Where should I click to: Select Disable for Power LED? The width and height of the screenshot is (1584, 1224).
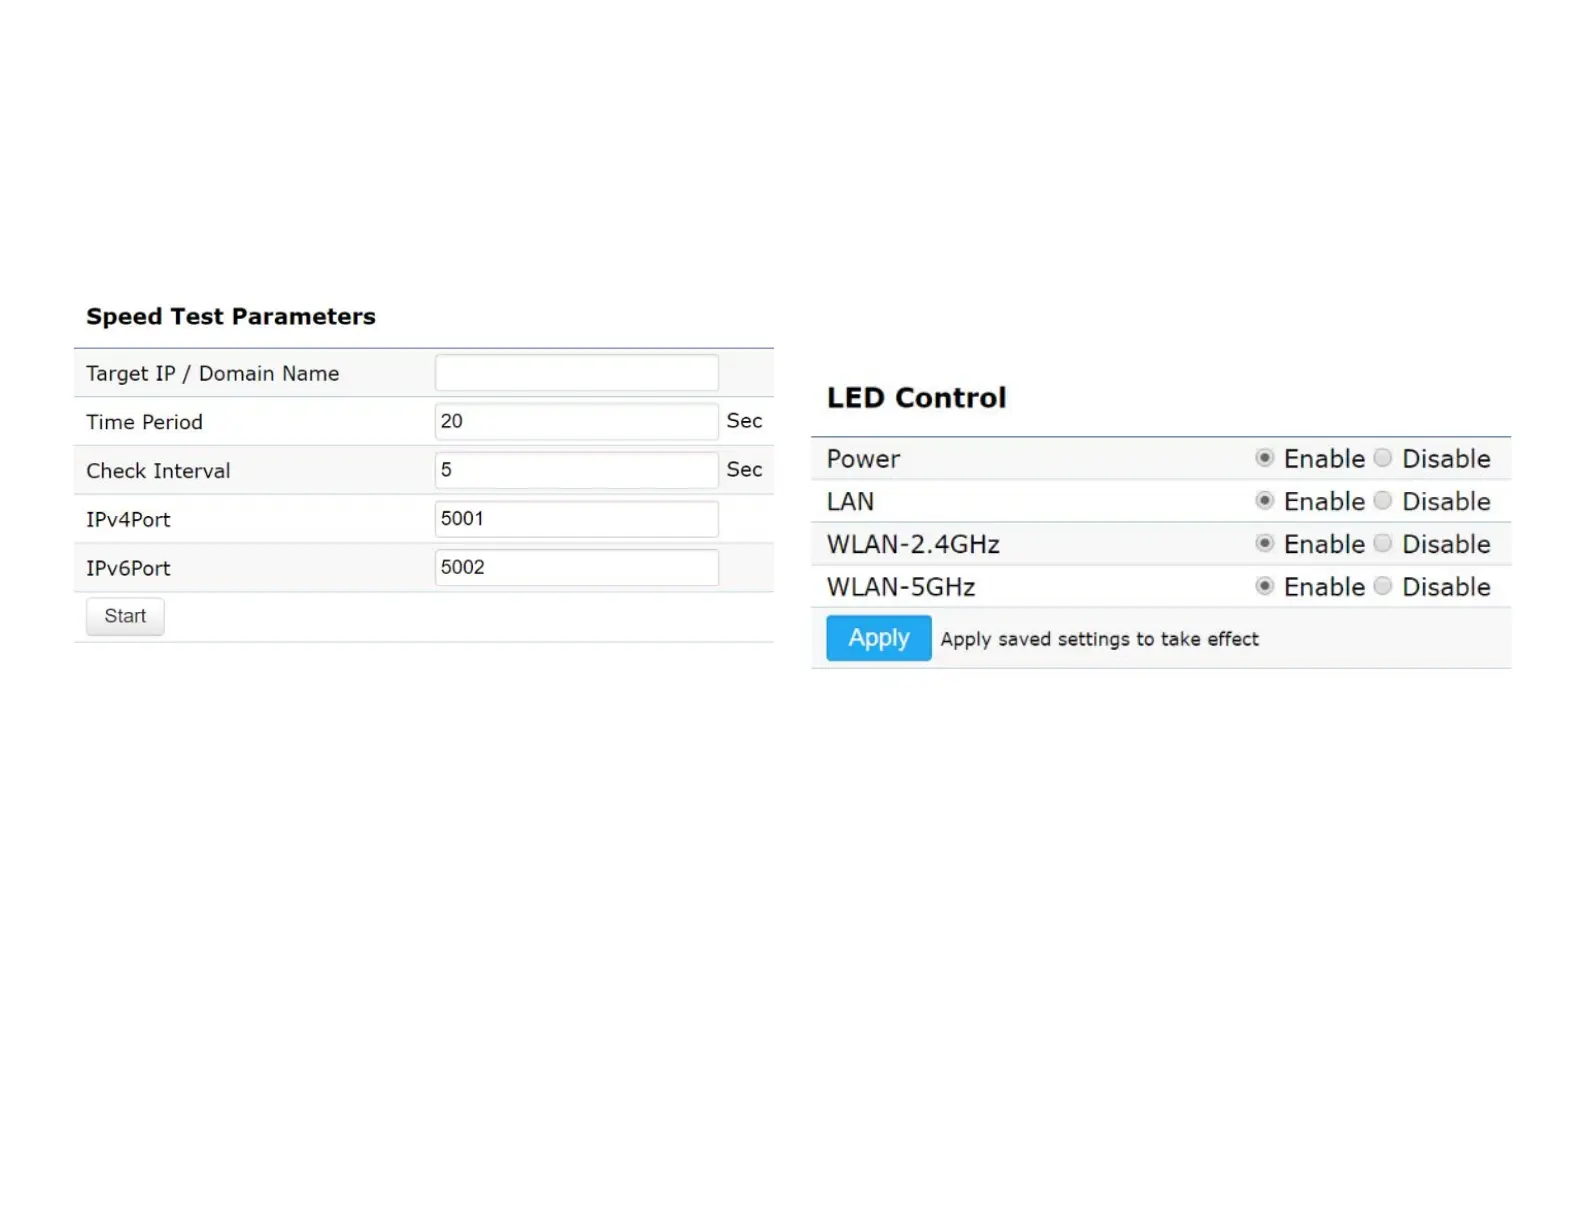(1383, 458)
